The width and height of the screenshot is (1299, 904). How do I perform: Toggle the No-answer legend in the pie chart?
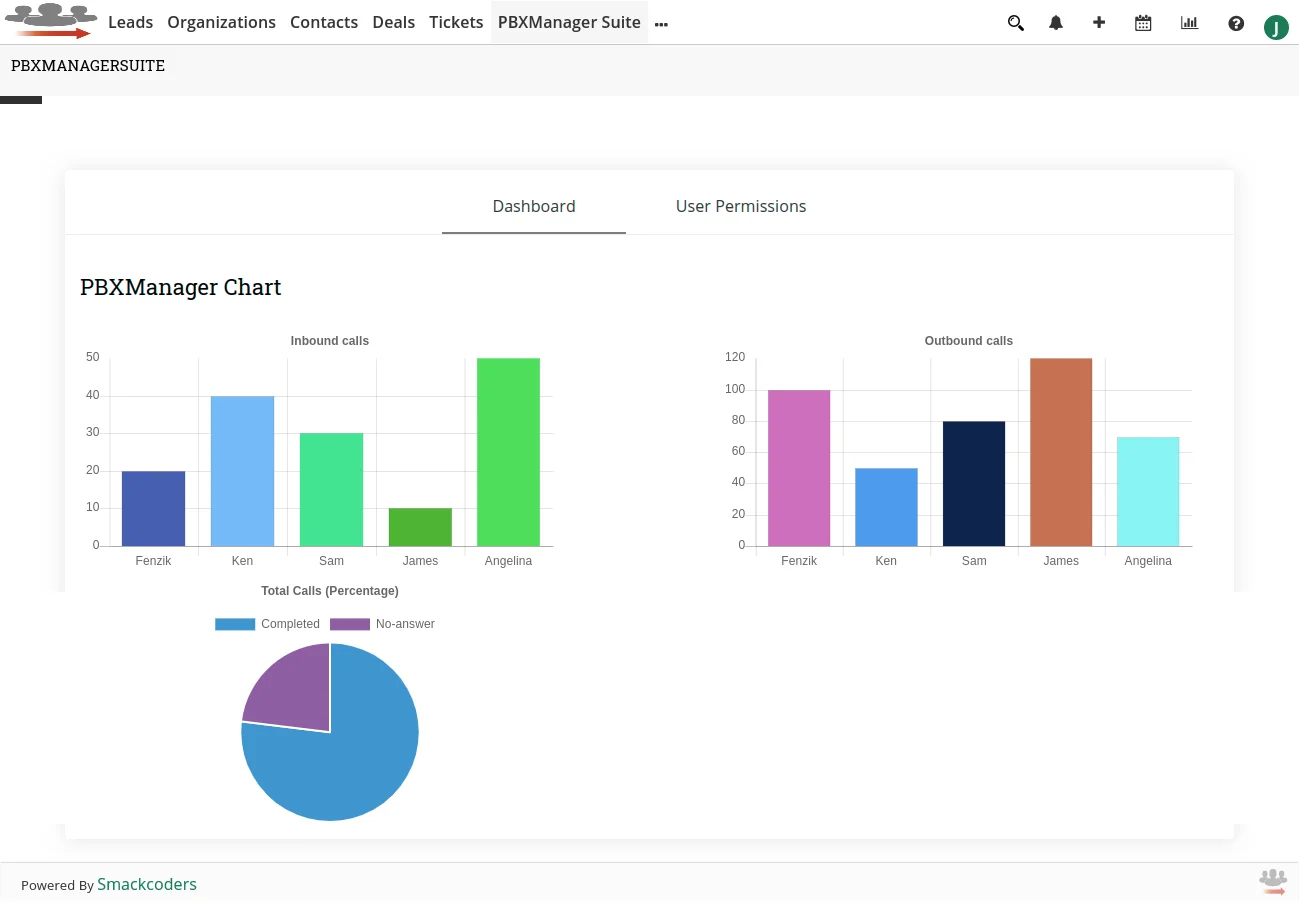(383, 623)
